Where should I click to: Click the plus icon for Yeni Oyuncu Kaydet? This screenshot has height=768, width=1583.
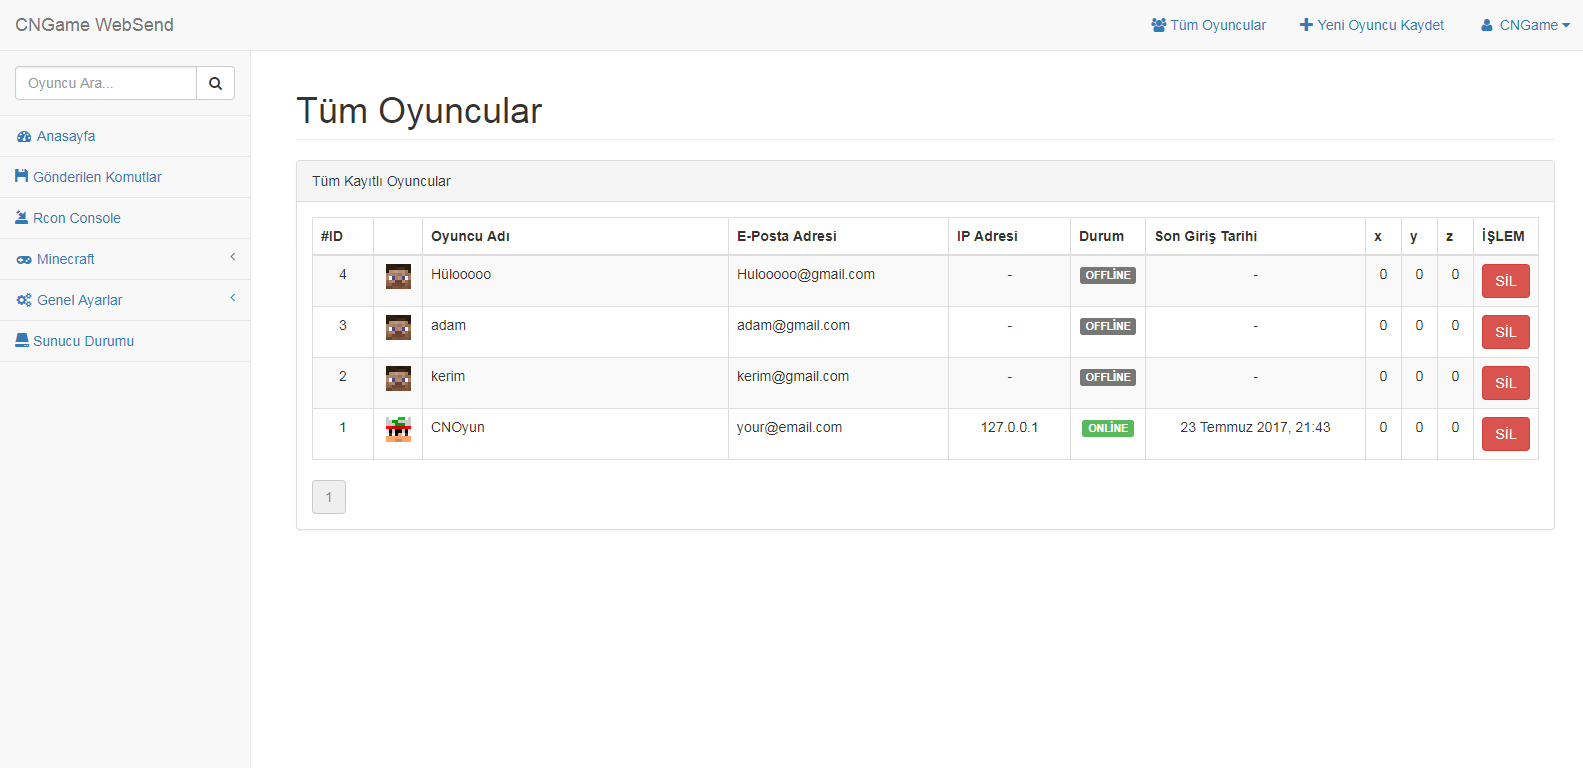1306,25
